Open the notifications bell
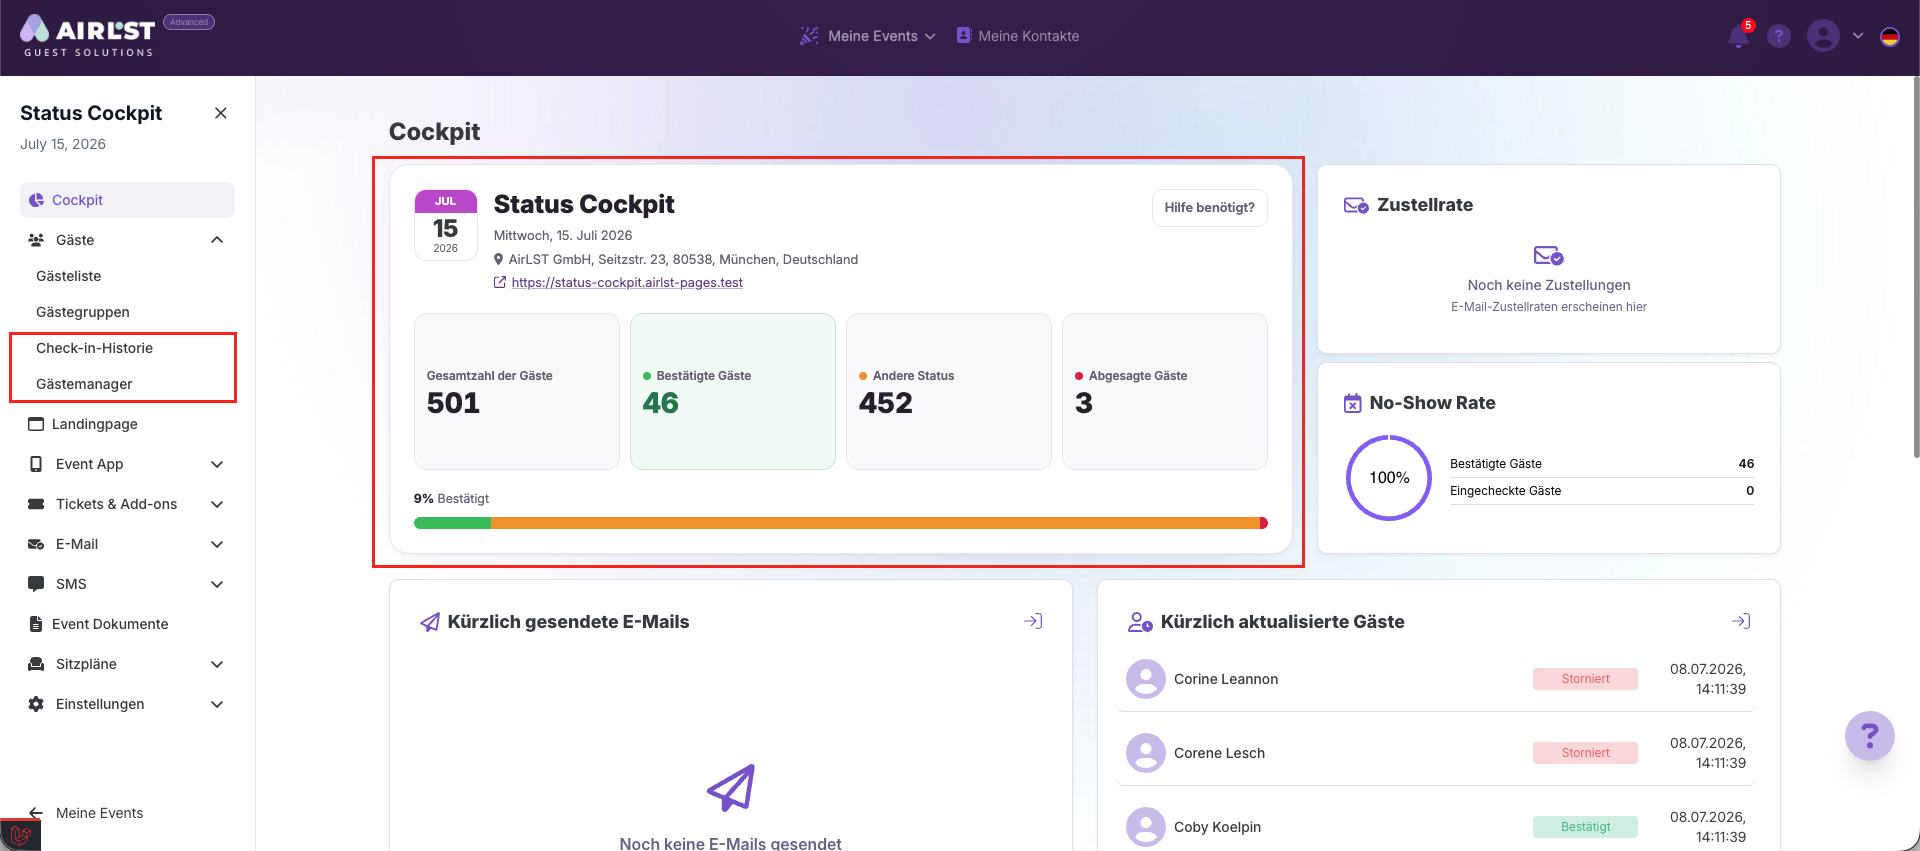1920x851 pixels. coord(1739,36)
